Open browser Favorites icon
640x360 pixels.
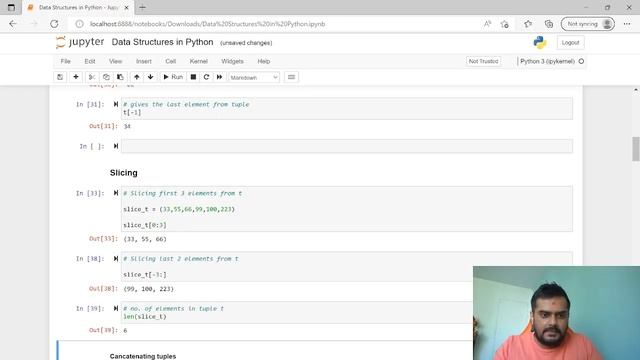[x=528, y=24]
